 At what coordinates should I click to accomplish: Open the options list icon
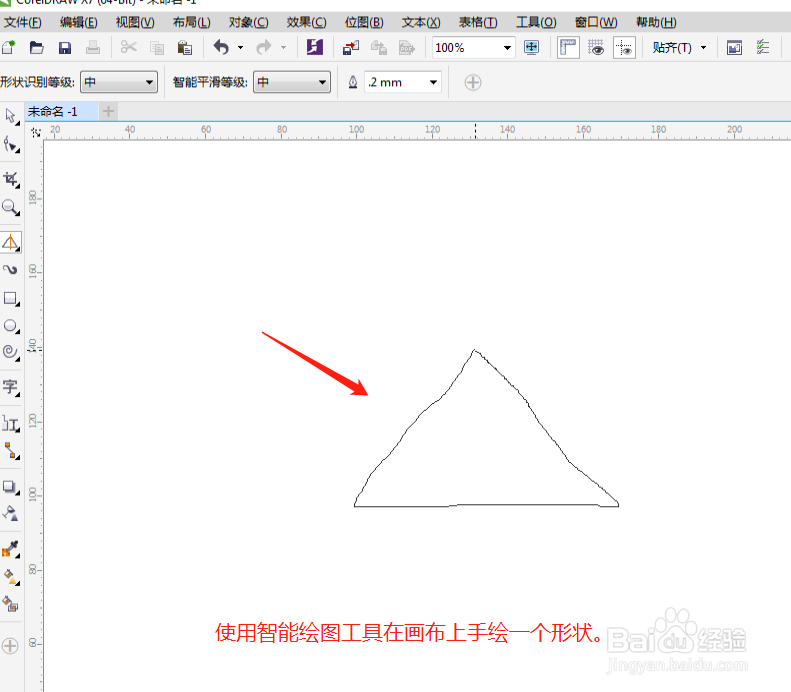[x=762, y=47]
